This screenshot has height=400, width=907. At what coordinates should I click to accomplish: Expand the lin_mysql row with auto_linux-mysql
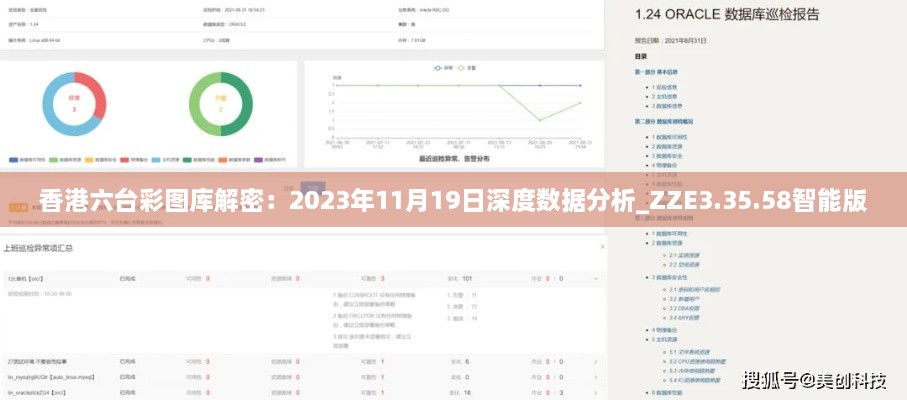tap(596, 377)
